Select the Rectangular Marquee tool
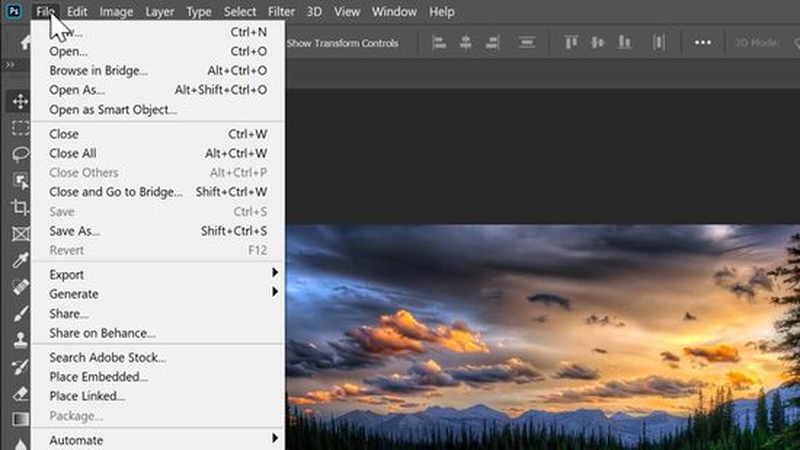800x450 pixels. click(x=20, y=128)
